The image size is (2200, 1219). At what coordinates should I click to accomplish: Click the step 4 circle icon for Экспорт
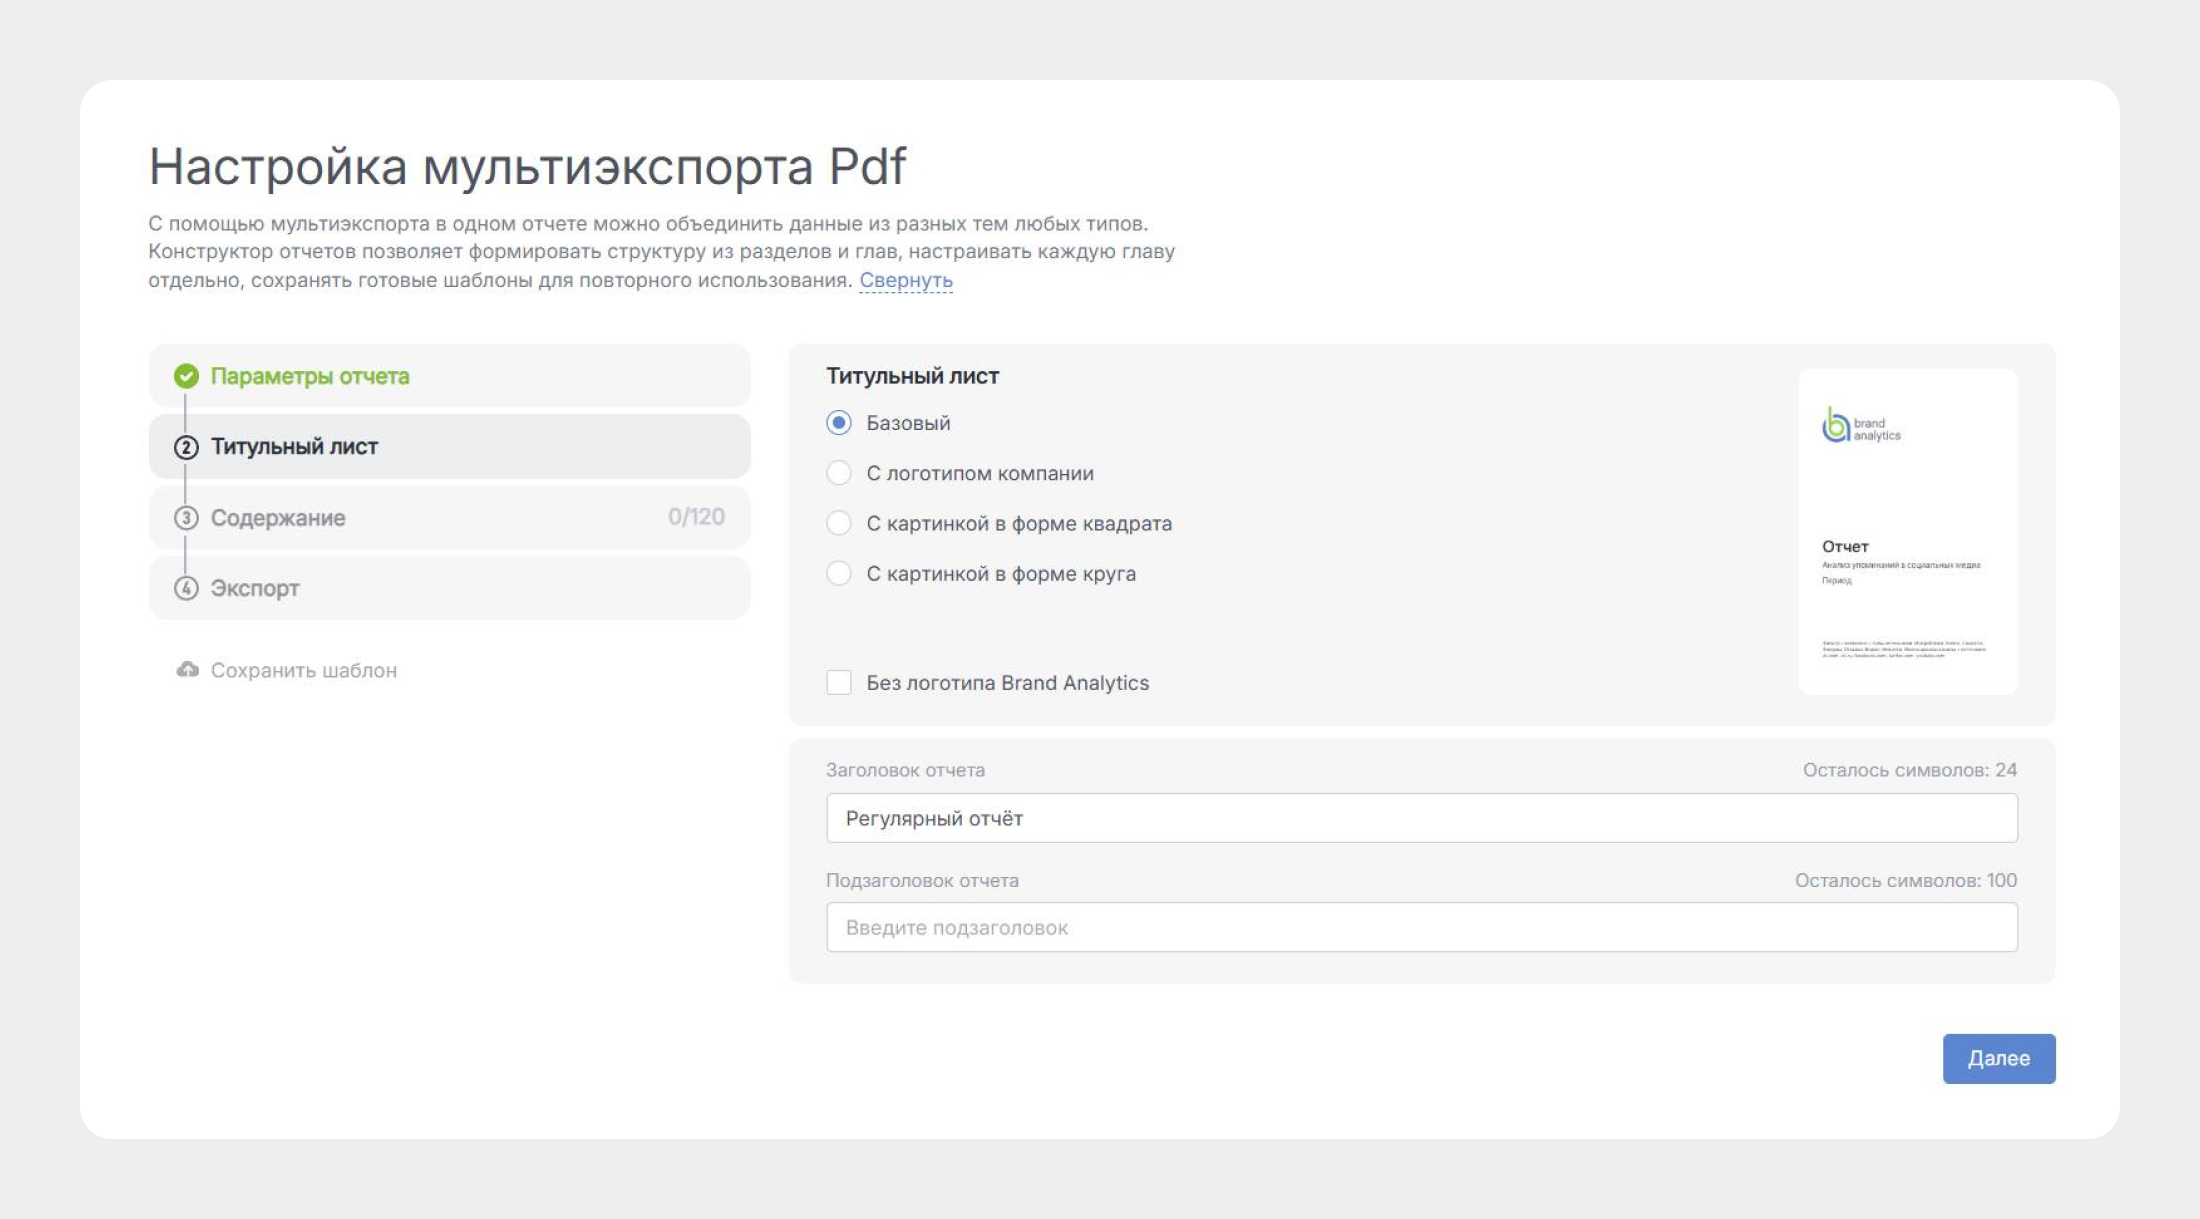click(186, 588)
